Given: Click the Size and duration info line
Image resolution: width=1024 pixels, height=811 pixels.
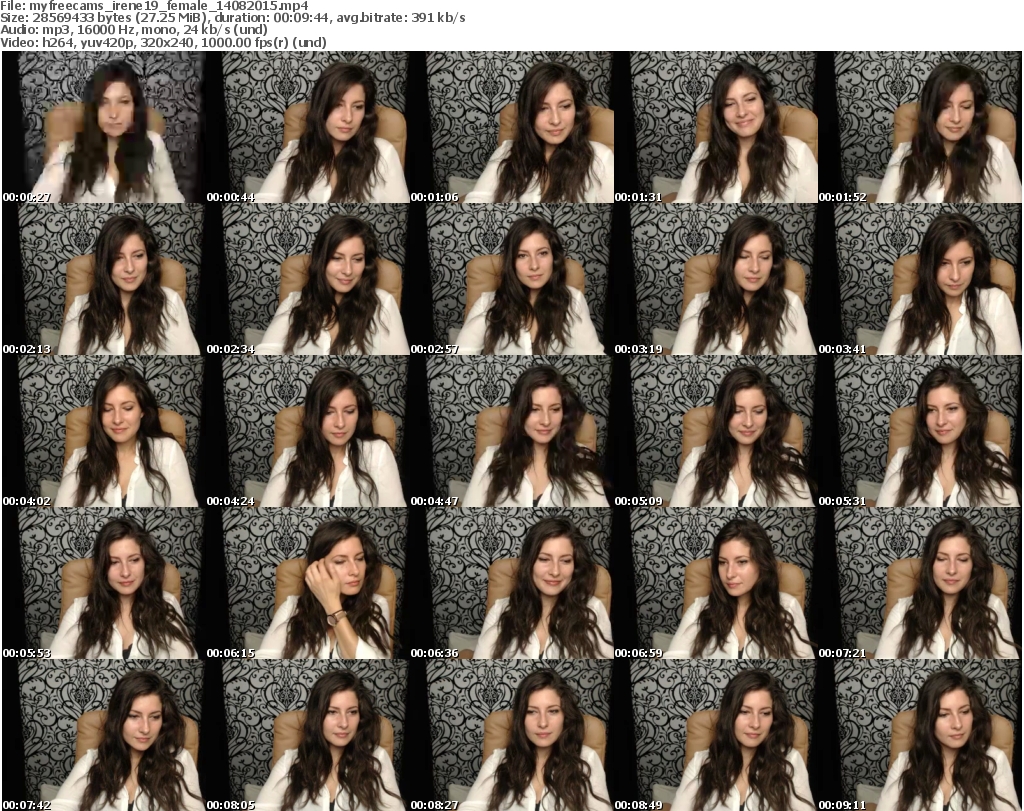Looking at the screenshot, I should click(x=232, y=18).
